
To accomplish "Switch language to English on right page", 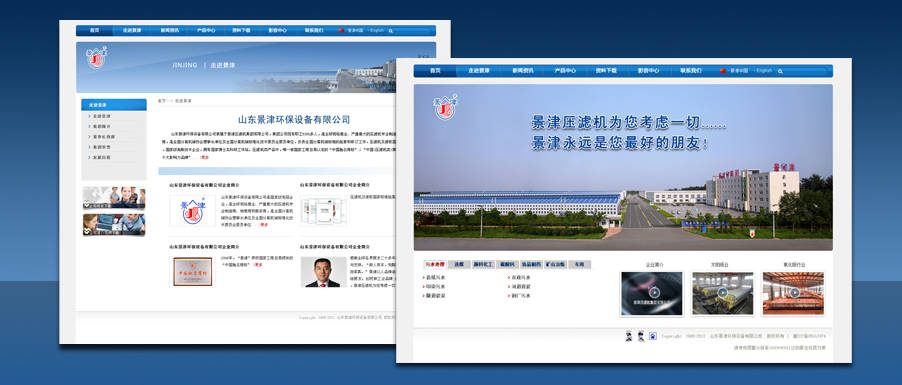I will (x=764, y=71).
